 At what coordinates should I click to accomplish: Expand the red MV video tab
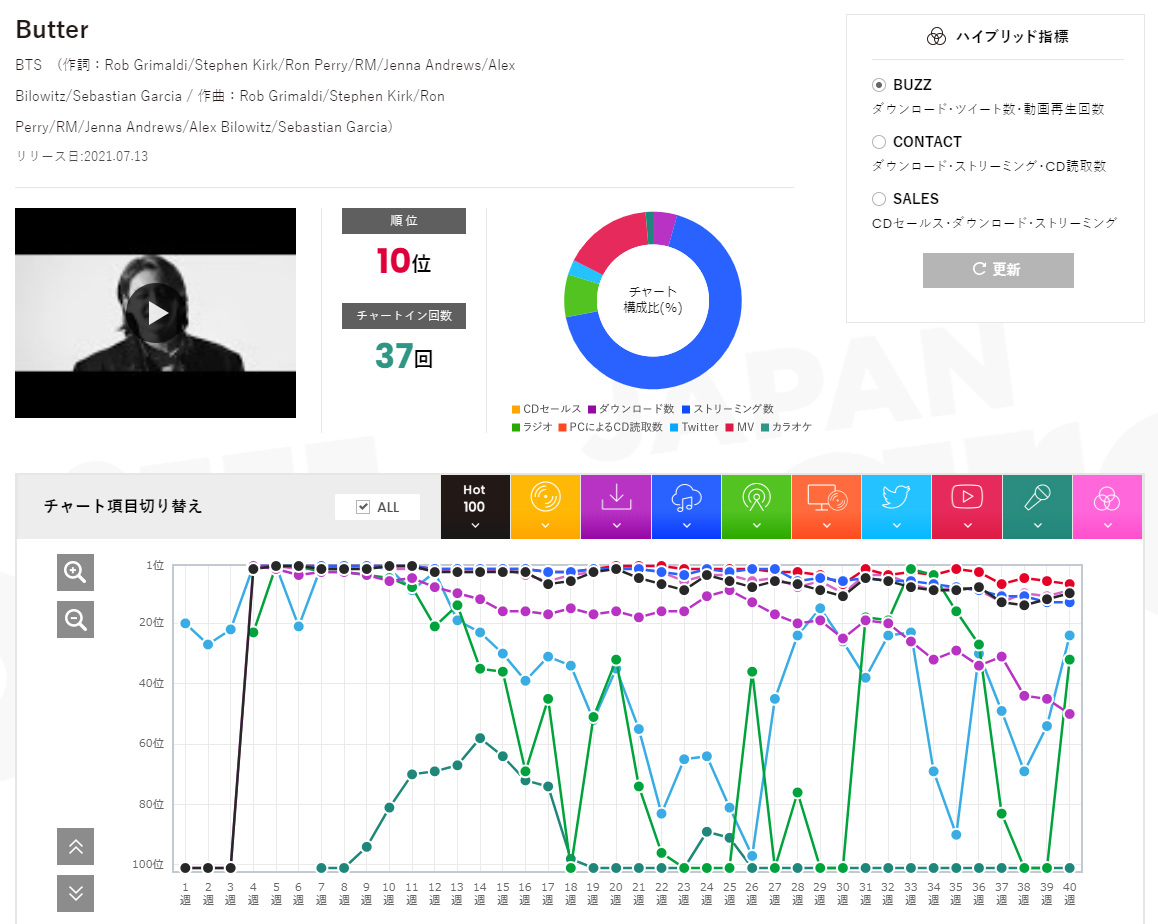(967, 507)
